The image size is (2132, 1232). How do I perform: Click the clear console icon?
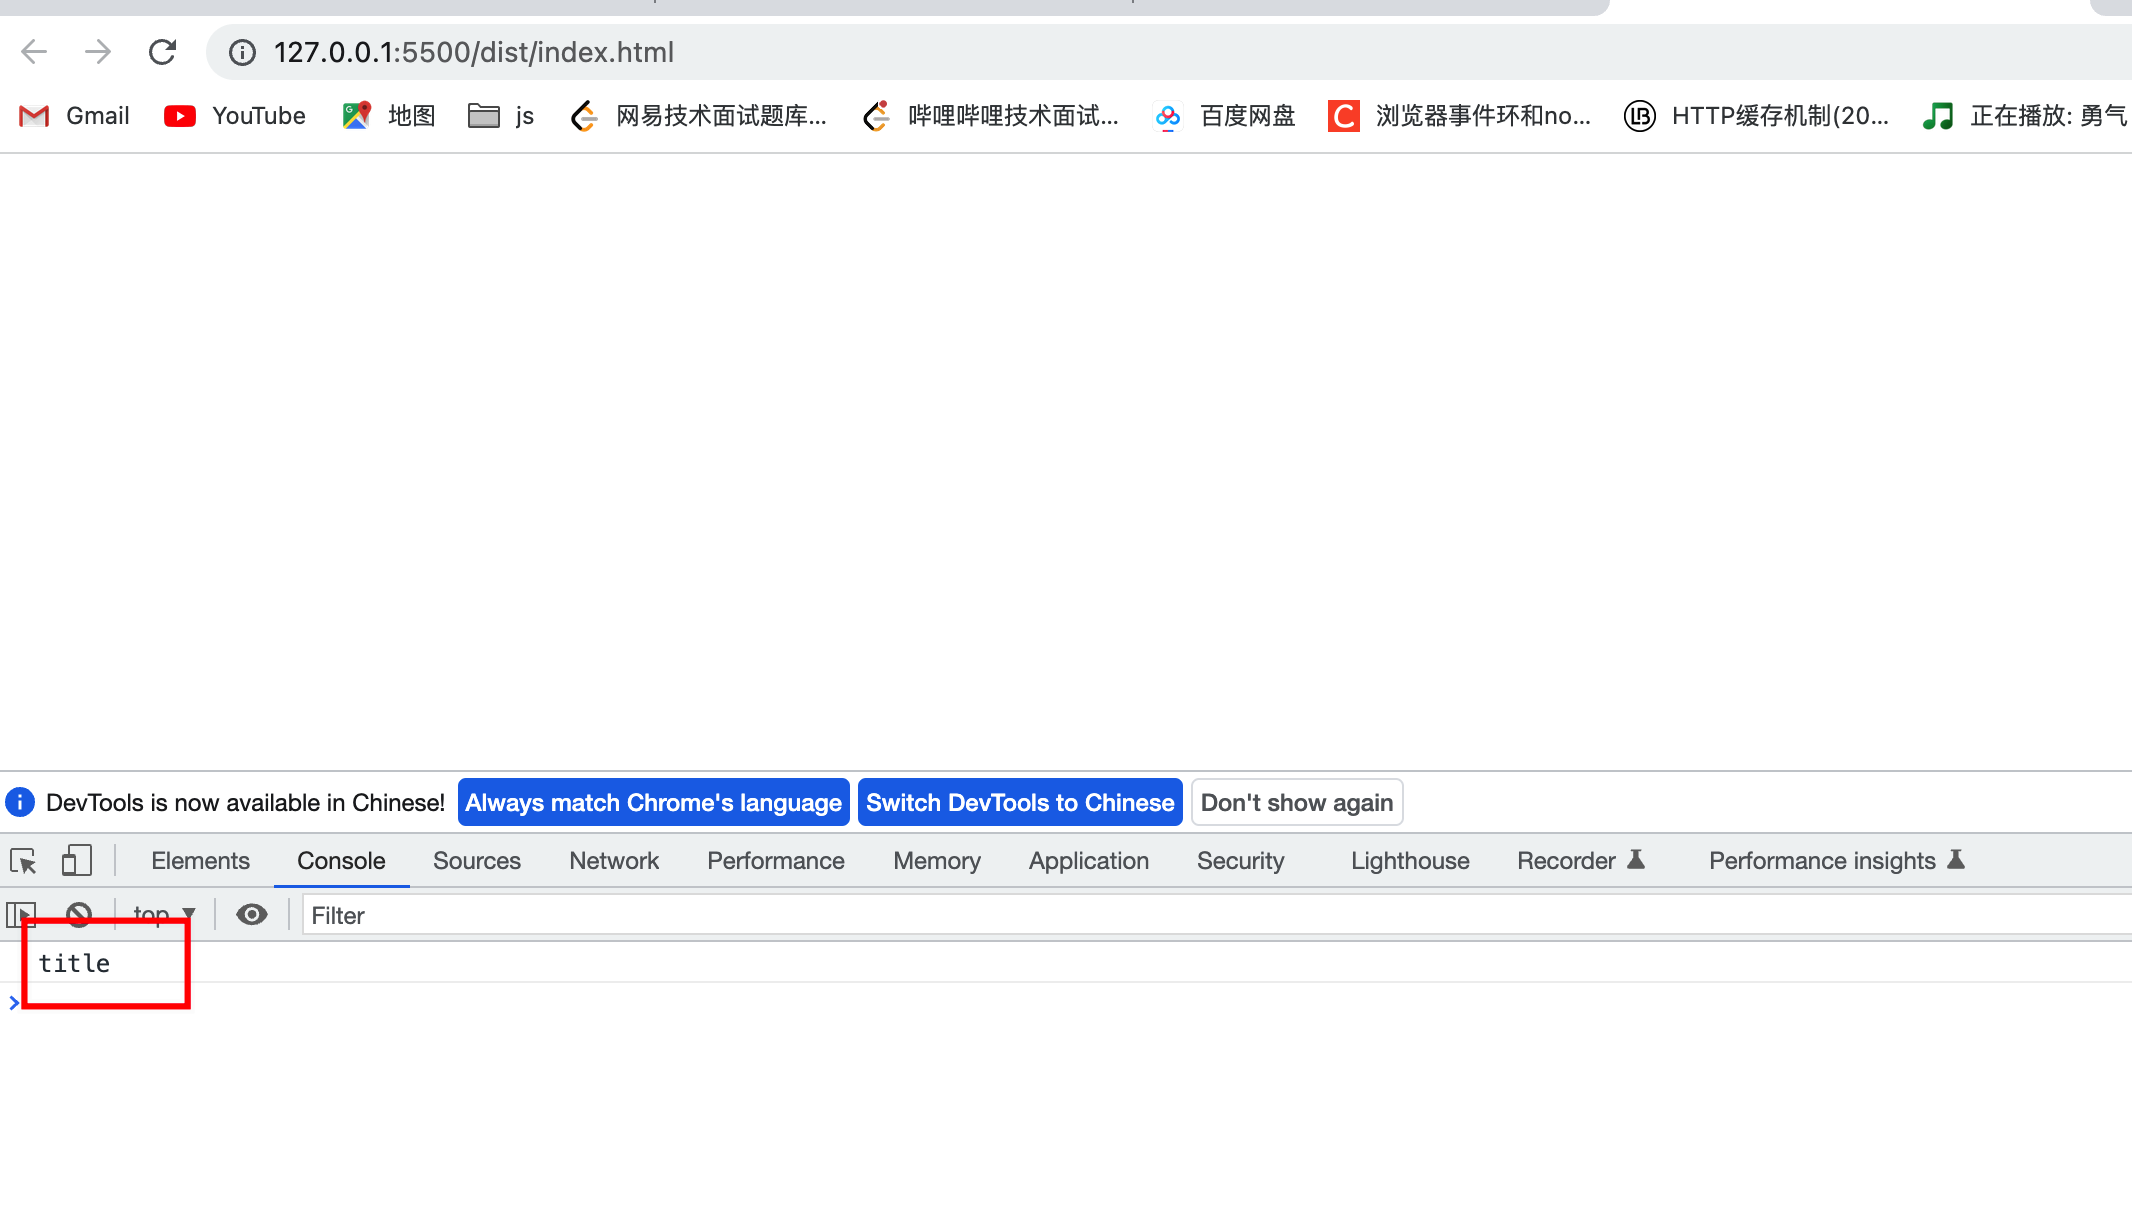click(79, 914)
